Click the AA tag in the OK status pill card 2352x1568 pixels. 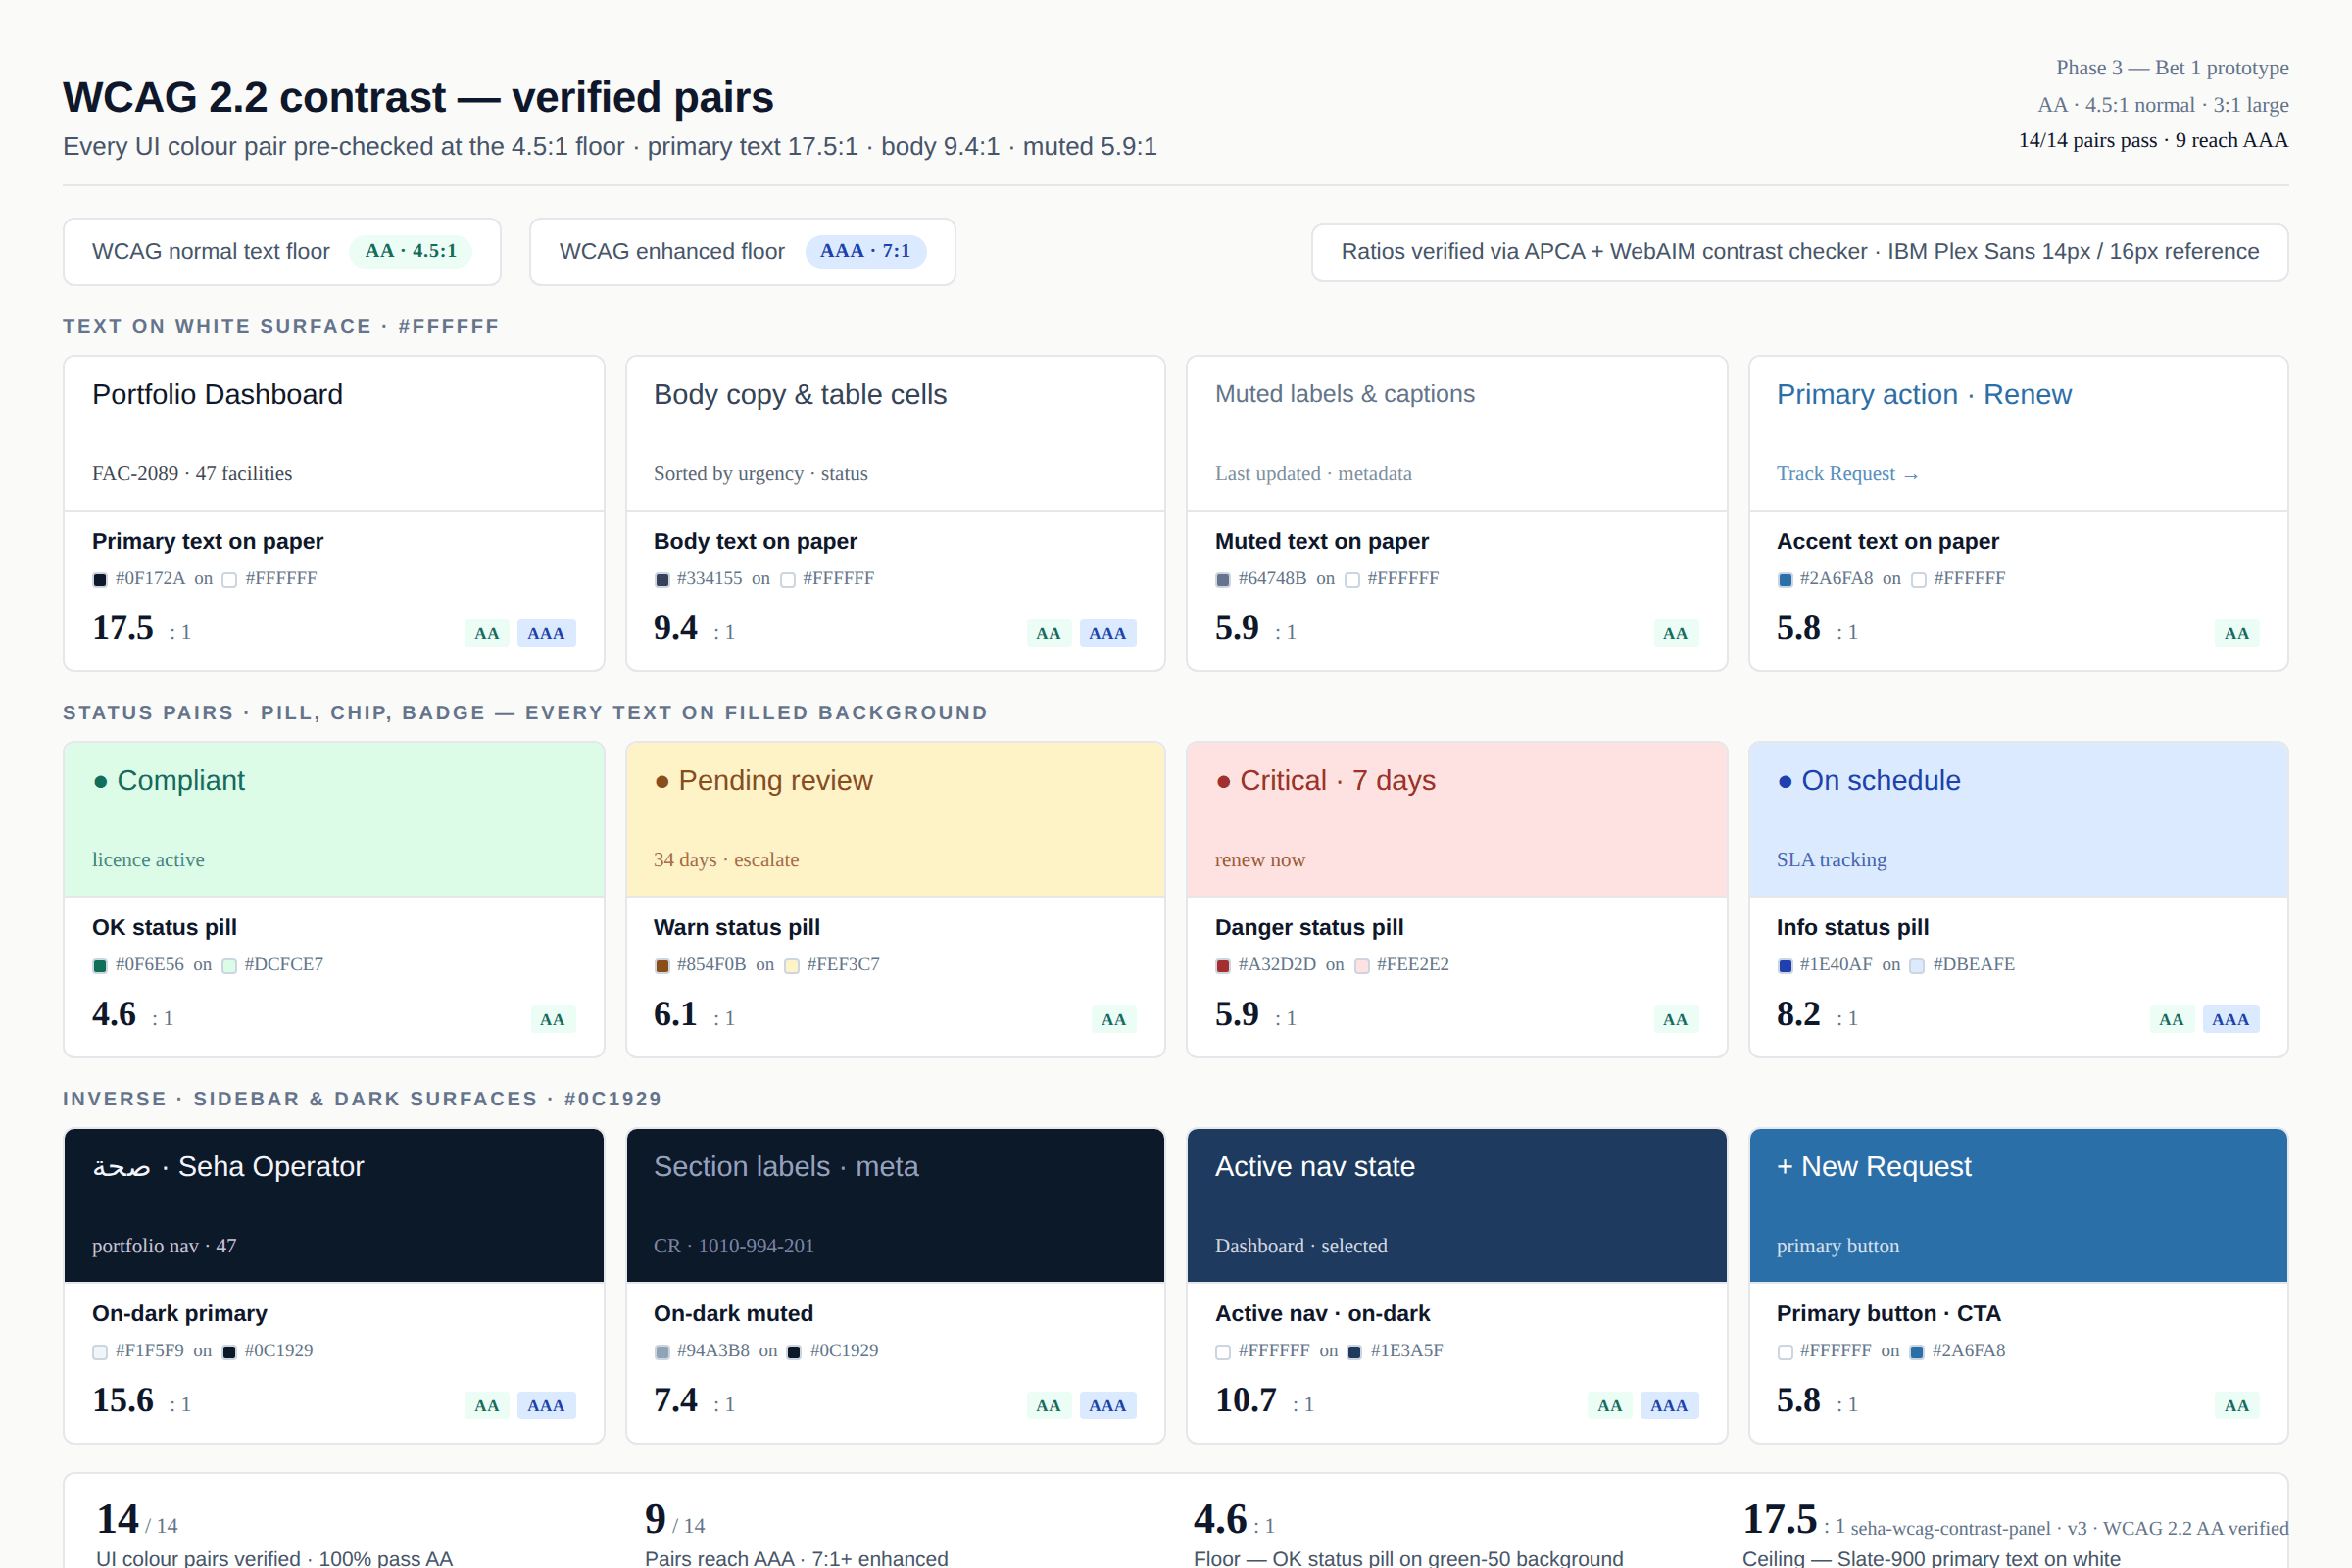tap(552, 1019)
